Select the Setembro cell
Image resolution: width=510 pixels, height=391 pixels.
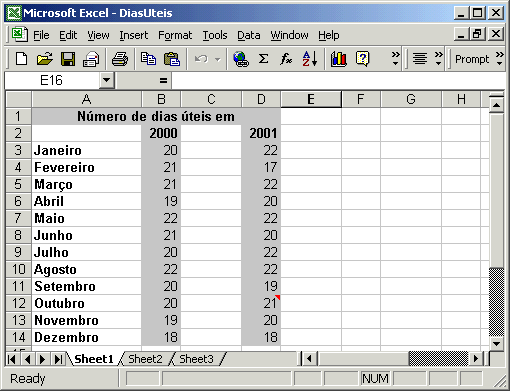pyautogui.click(x=86, y=286)
